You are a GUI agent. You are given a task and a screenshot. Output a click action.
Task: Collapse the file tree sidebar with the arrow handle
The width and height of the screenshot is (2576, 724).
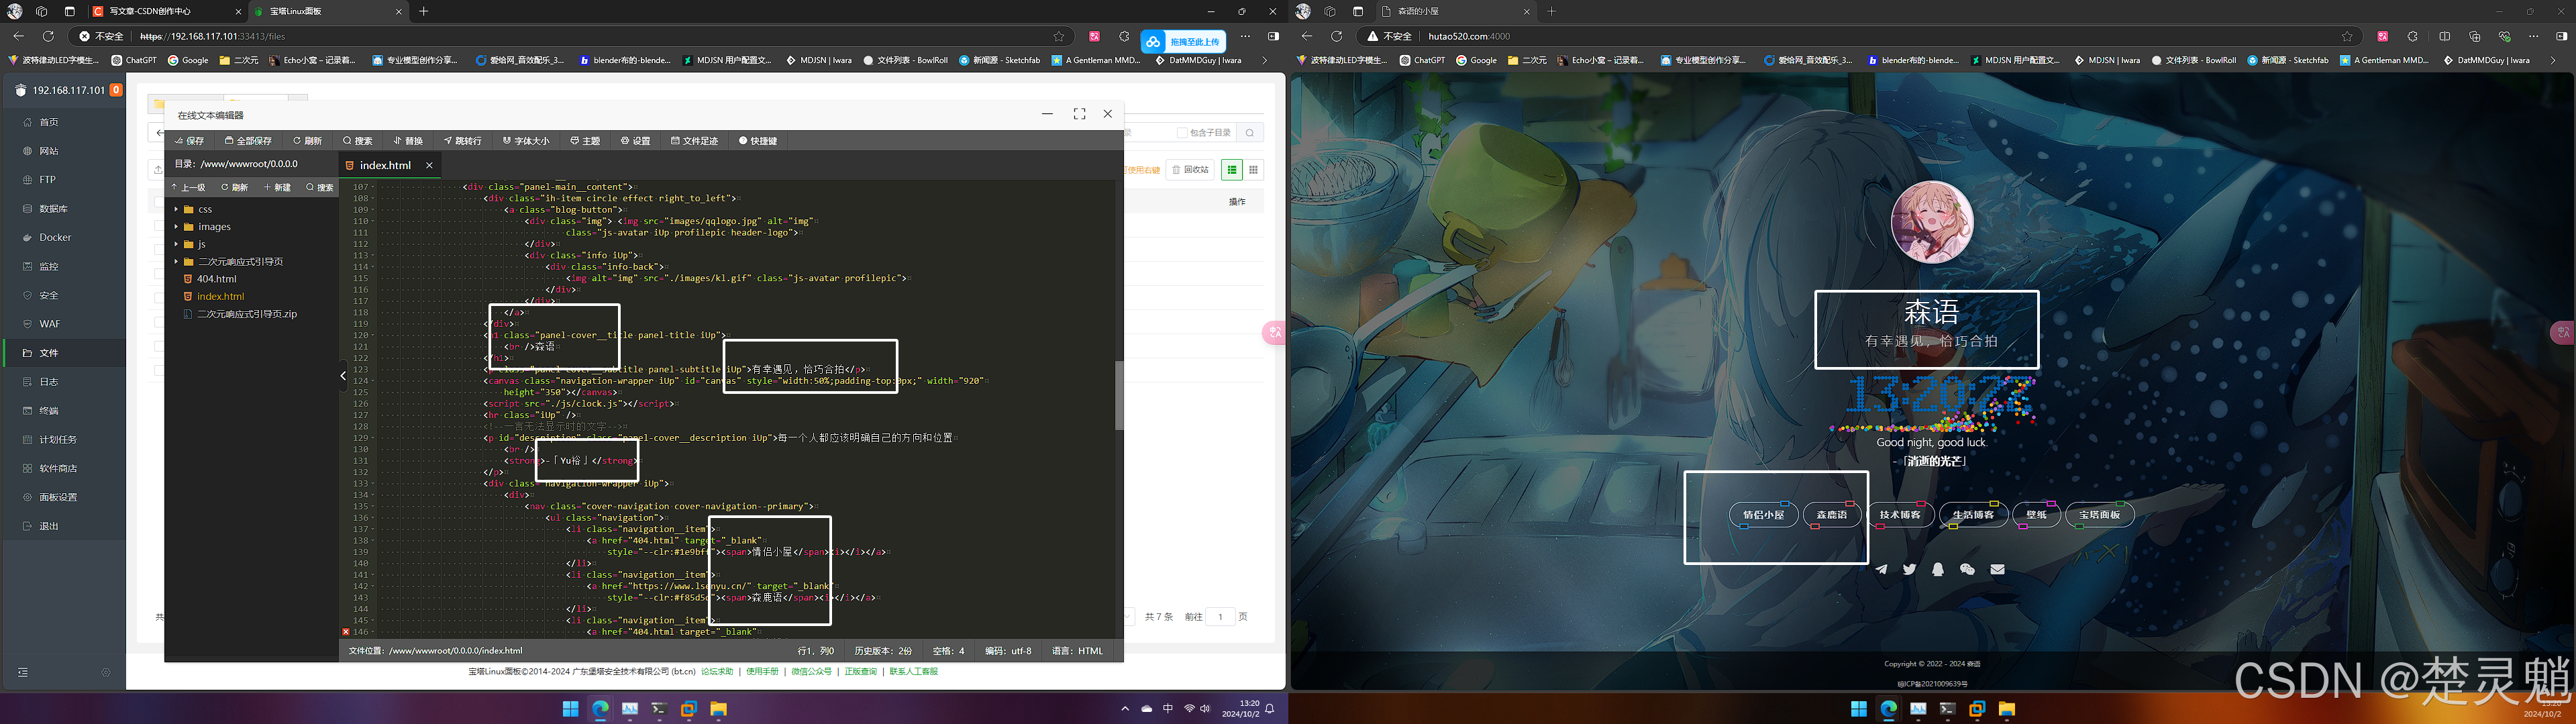(343, 376)
